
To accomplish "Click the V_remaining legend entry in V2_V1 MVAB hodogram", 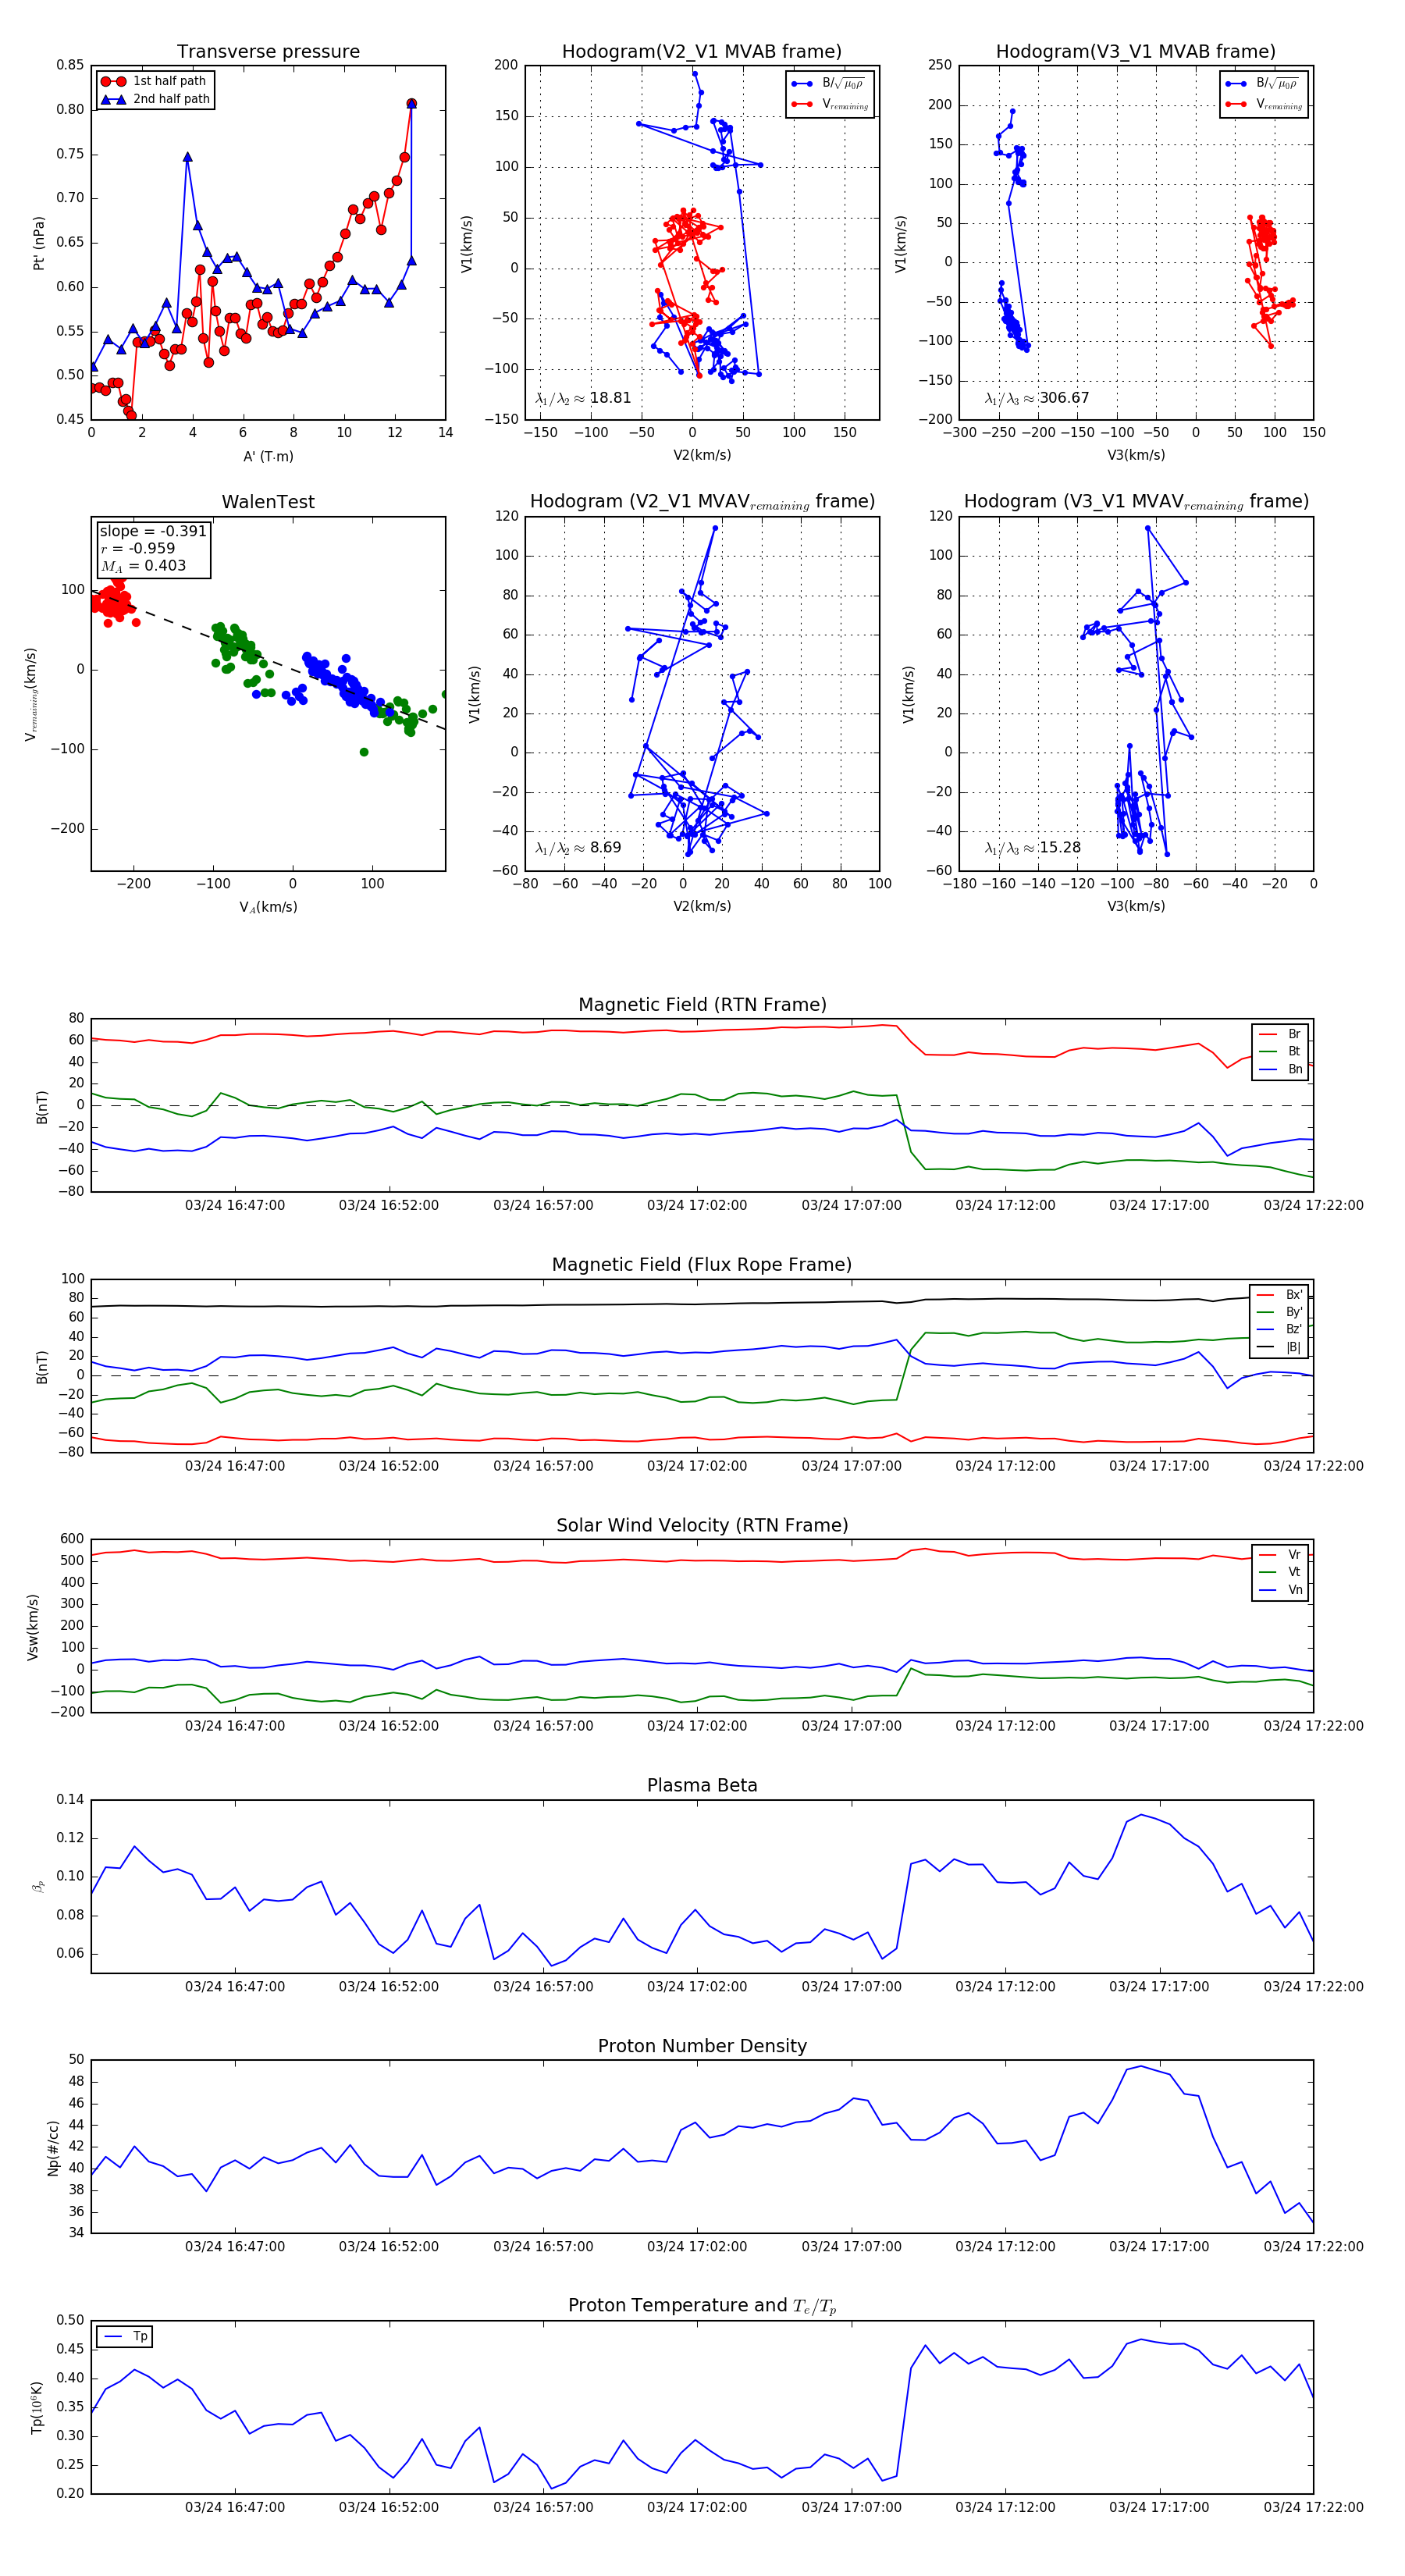I will click(x=830, y=104).
